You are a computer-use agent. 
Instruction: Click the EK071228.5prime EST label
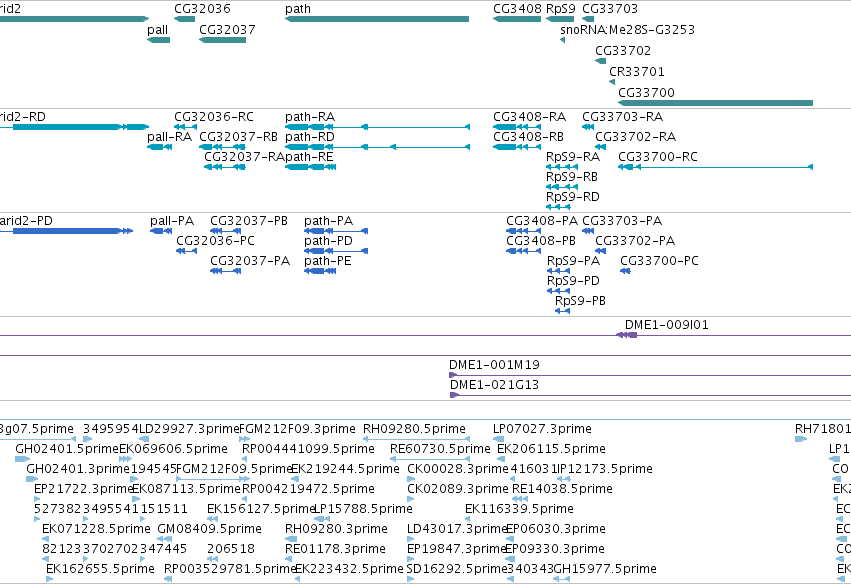[96, 529]
